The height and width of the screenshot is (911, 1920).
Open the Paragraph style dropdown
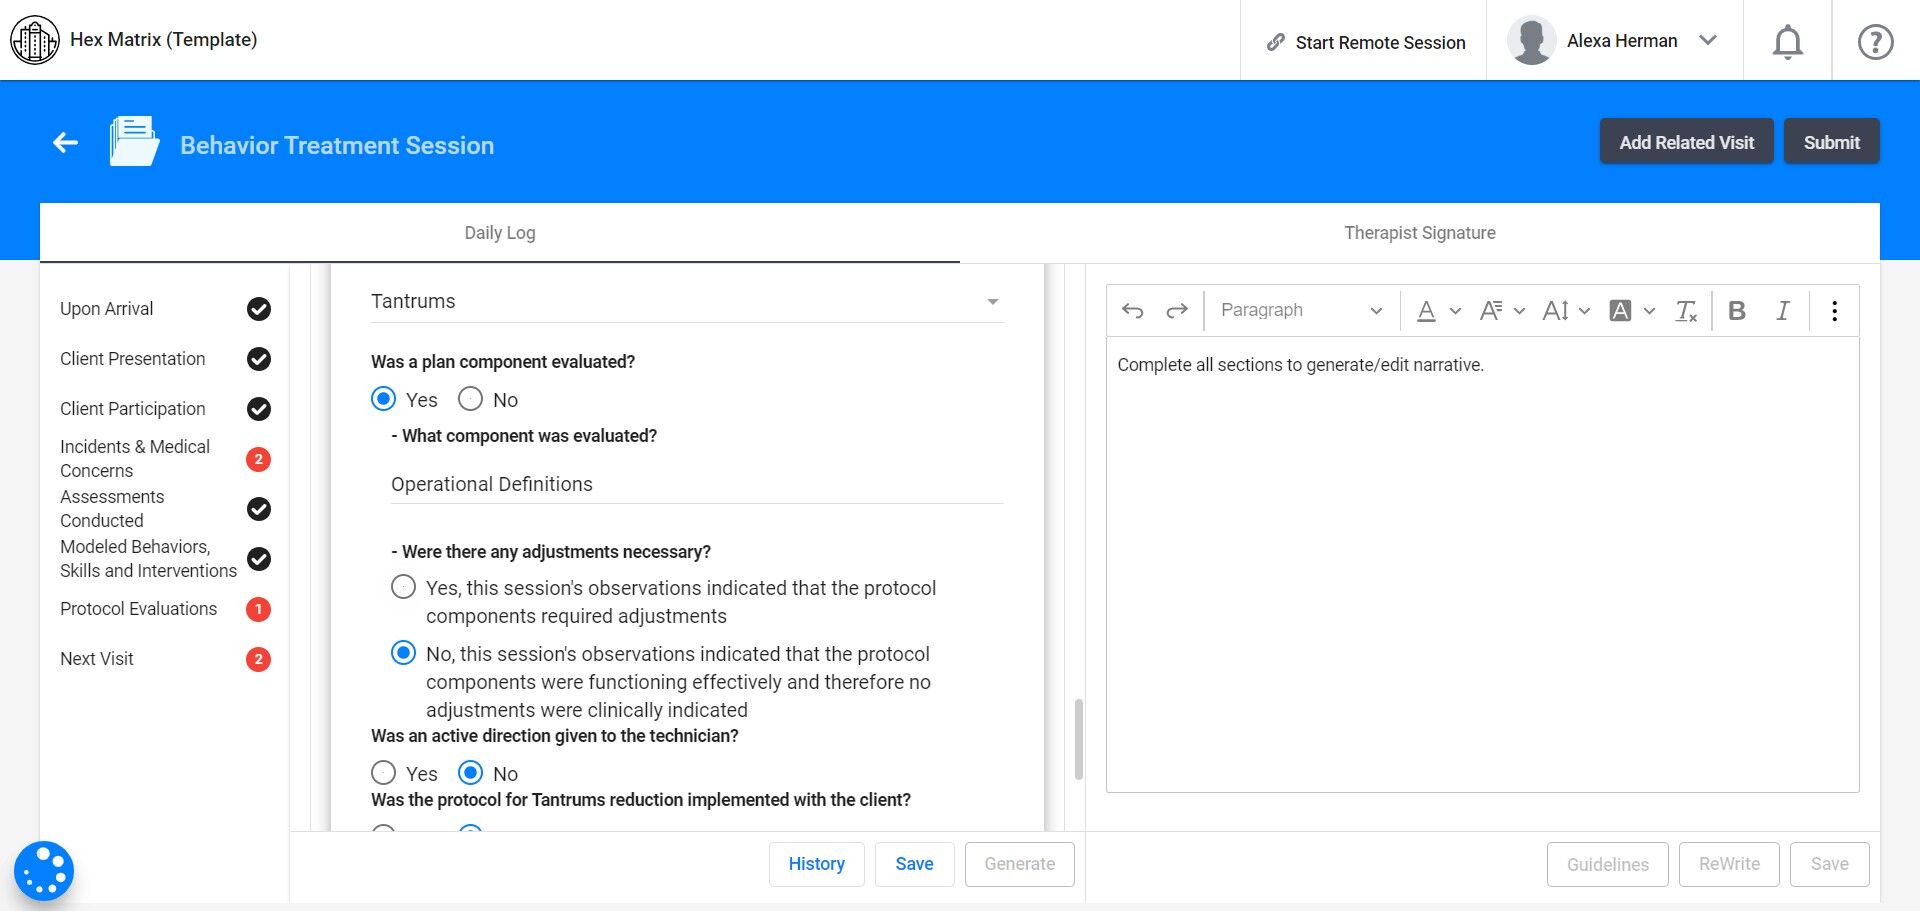point(1301,311)
